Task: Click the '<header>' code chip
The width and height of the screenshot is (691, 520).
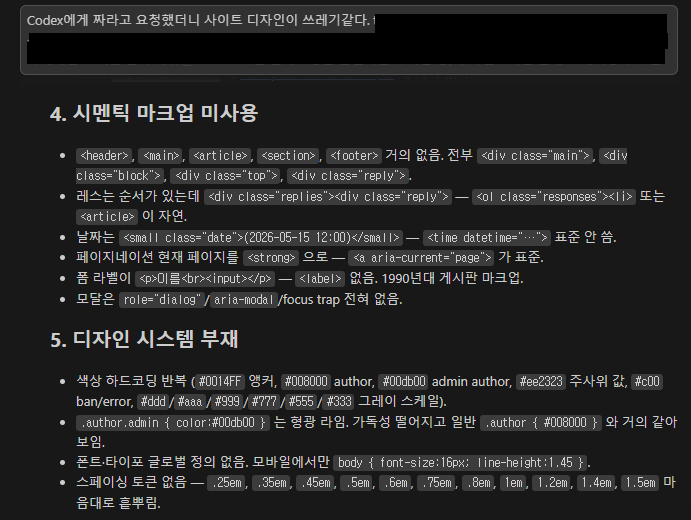Action: [x=104, y=156]
